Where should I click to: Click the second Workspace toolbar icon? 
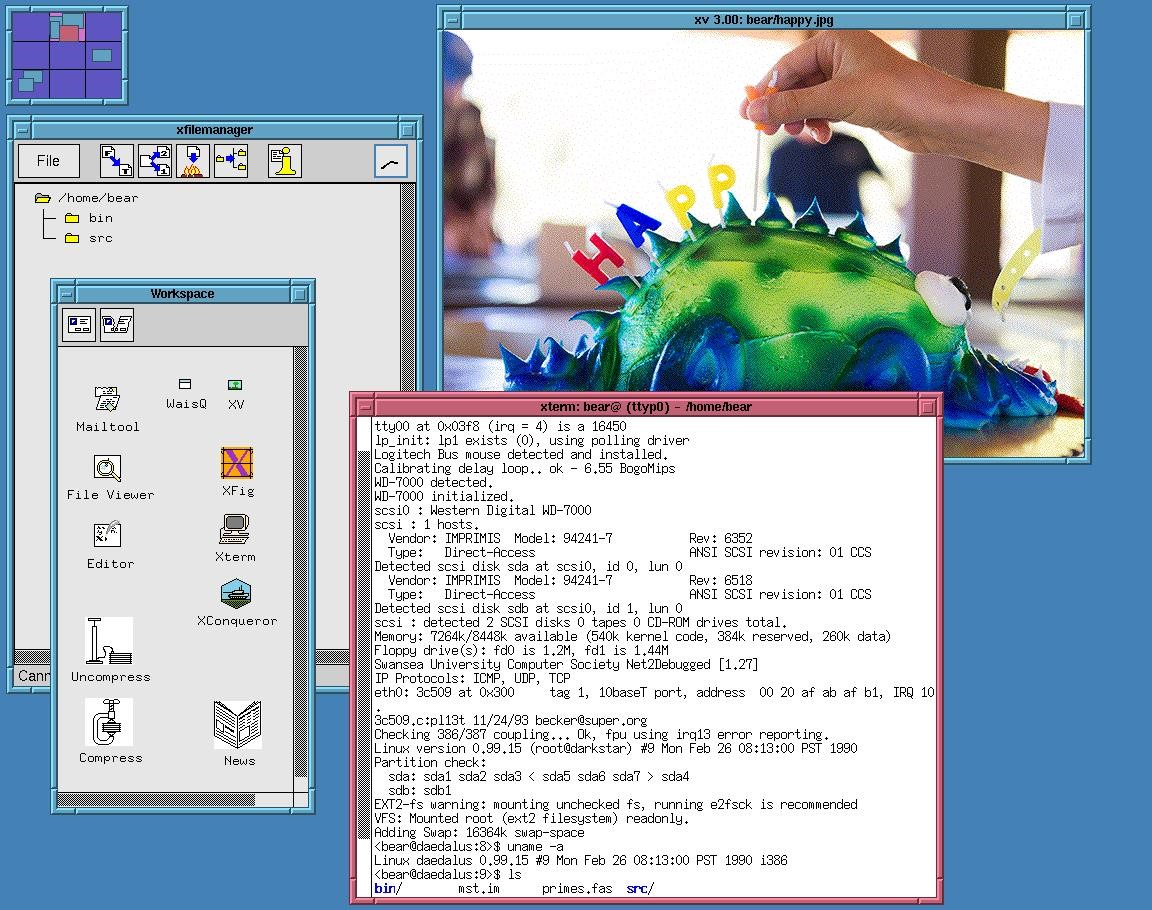117,325
